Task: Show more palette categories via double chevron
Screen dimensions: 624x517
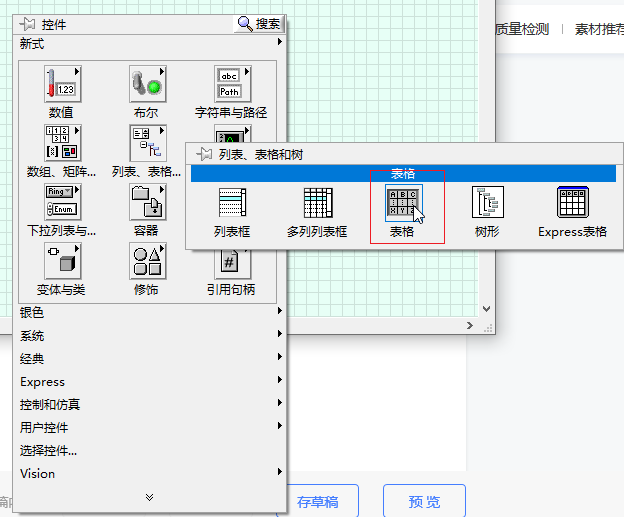Action: pyautogui.click(x=150, y=497)
